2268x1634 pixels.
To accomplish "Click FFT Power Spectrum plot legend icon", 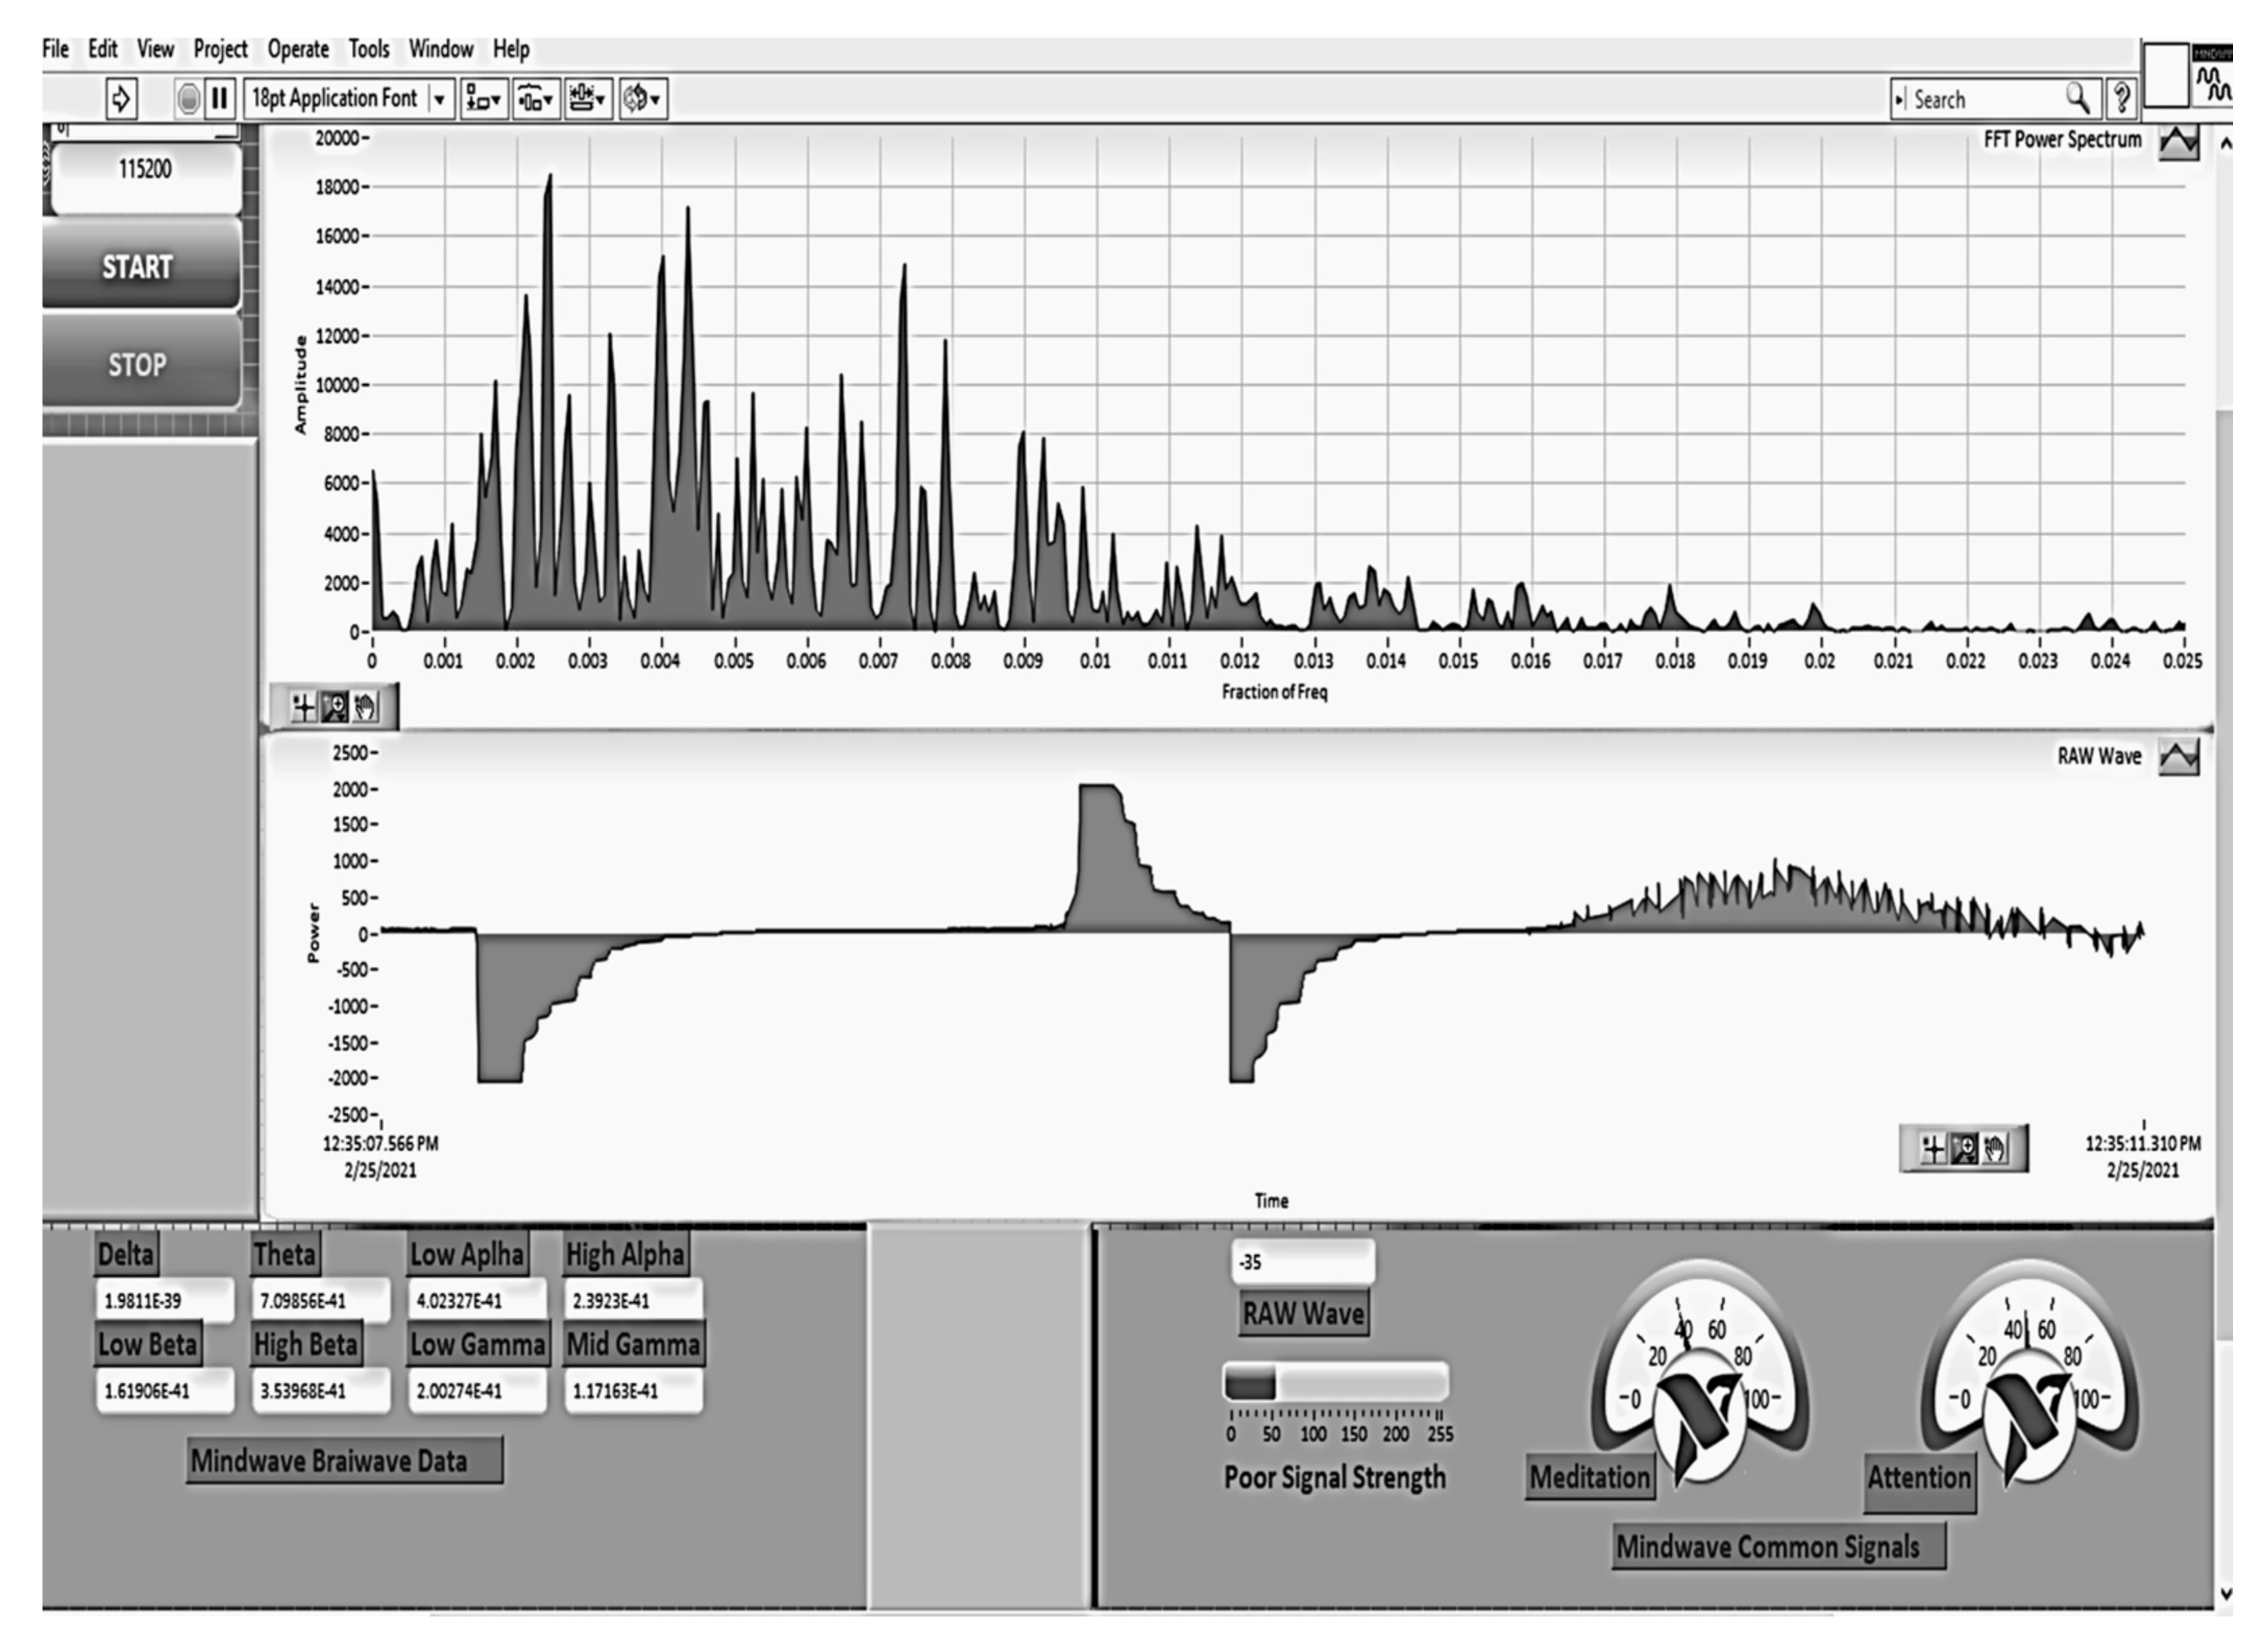I will pos(2178,141).
